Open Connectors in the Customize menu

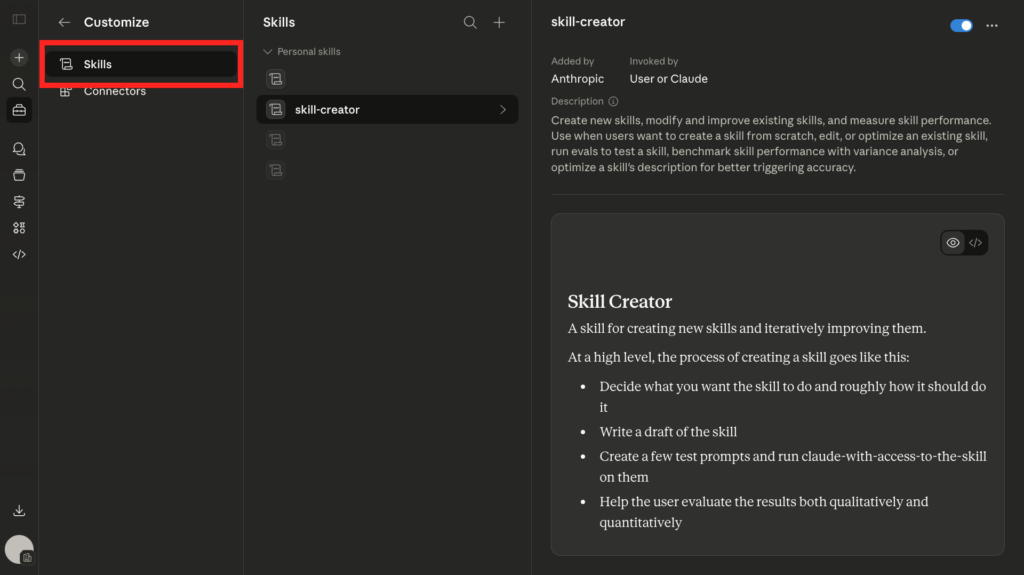point(114,92)
